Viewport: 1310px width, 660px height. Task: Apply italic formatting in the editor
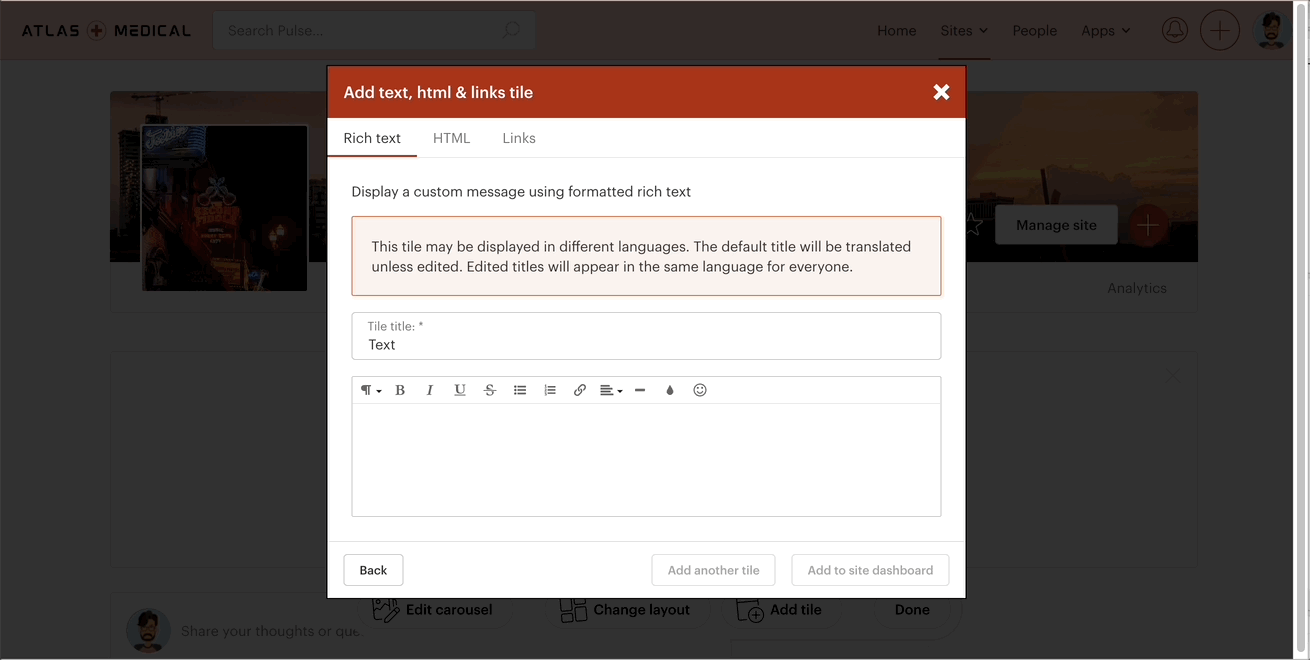click(x=430, y=390)
